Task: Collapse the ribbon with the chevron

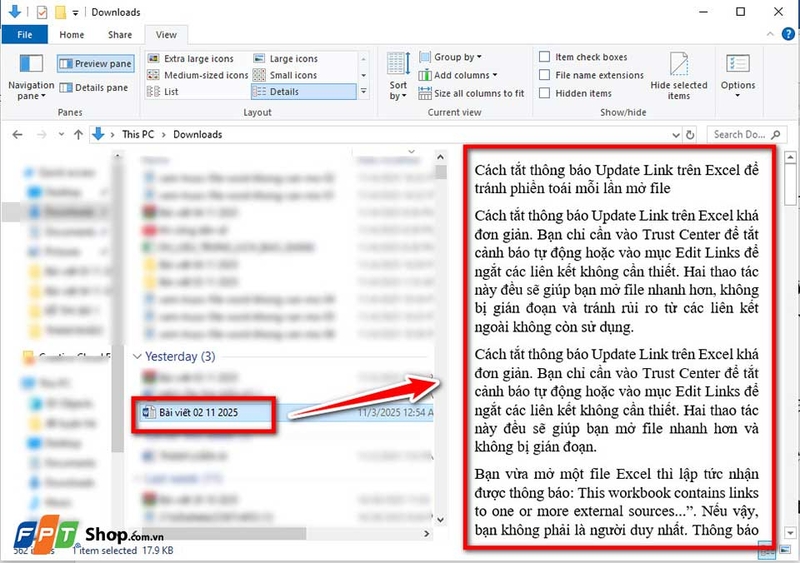Action: [x=770, y=34]
